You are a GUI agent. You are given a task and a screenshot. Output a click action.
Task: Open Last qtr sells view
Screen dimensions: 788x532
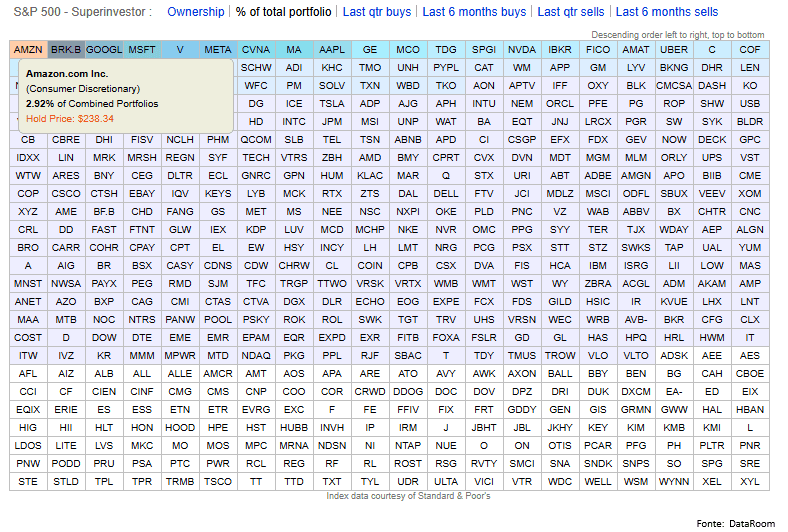point(570,12)
